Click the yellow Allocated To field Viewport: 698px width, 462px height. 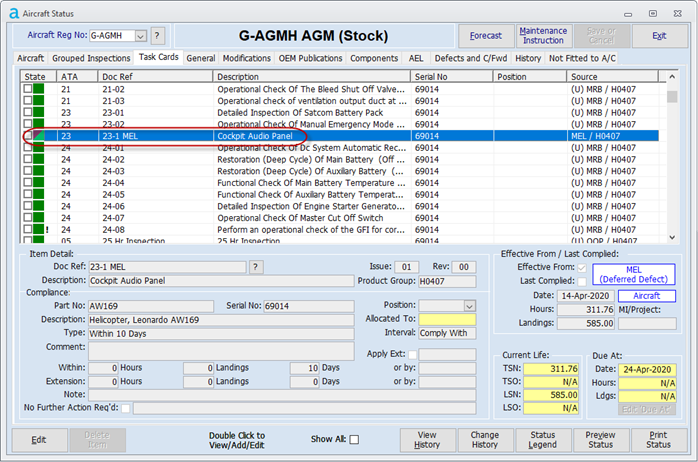coord(446,319)
